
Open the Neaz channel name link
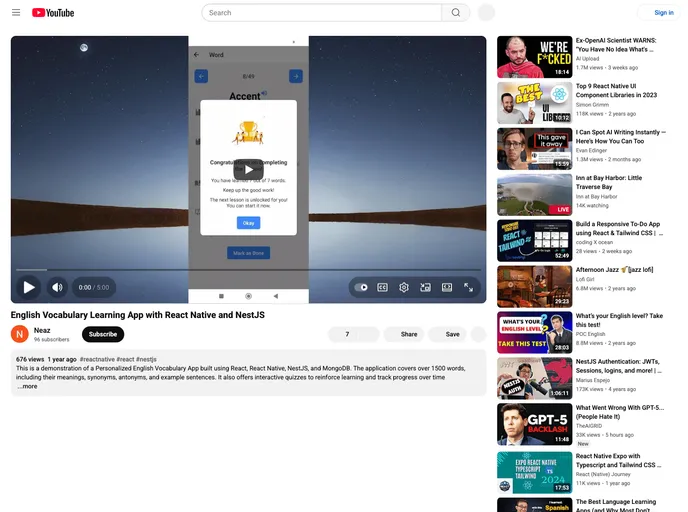click(x=42, y=330)
